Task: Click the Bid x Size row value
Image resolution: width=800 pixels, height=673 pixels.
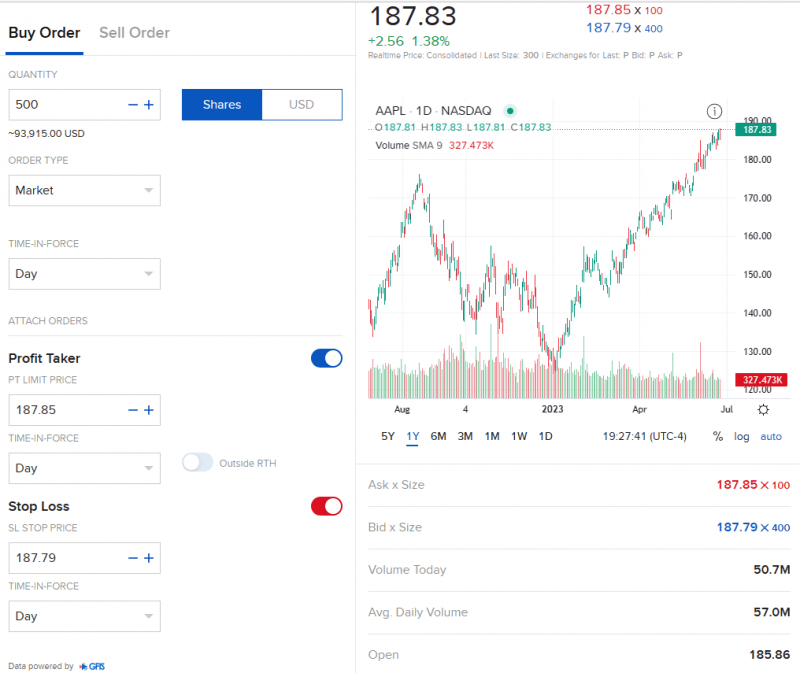Action: 753,527
